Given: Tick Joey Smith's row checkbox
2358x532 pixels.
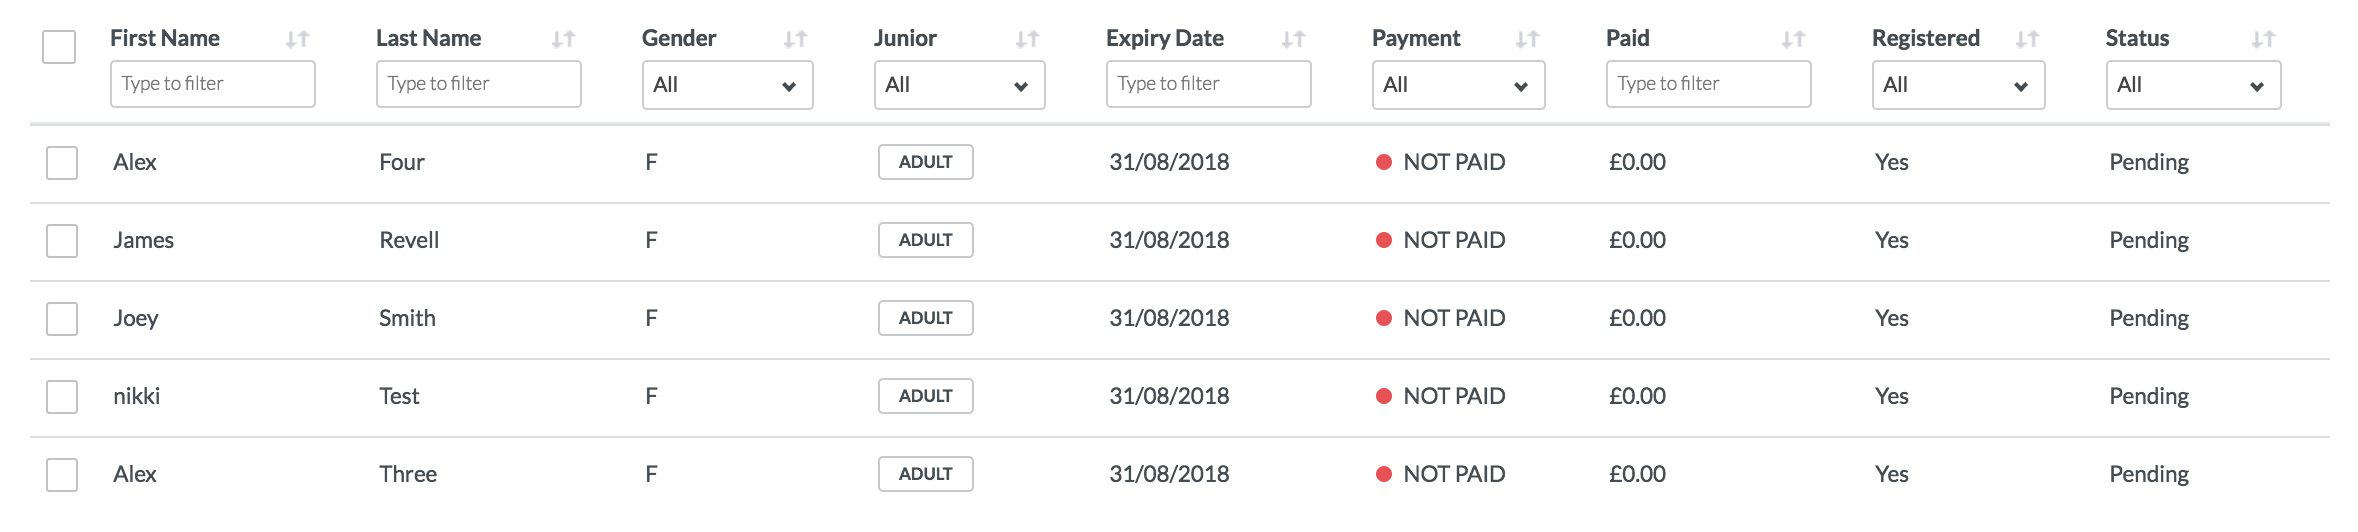Looking at the screenshot, I should (62, 319).
